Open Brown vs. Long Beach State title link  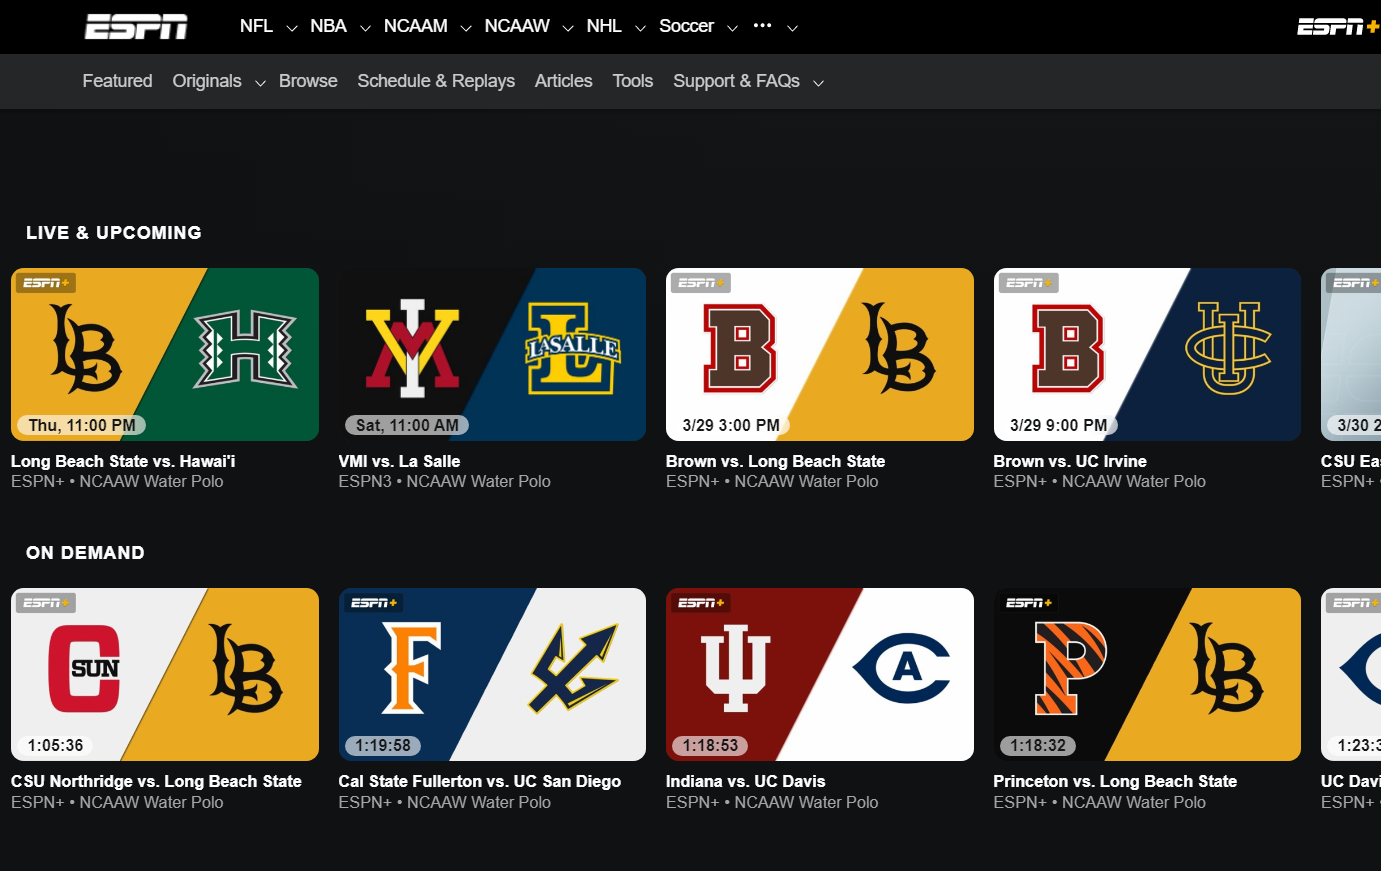775,461
